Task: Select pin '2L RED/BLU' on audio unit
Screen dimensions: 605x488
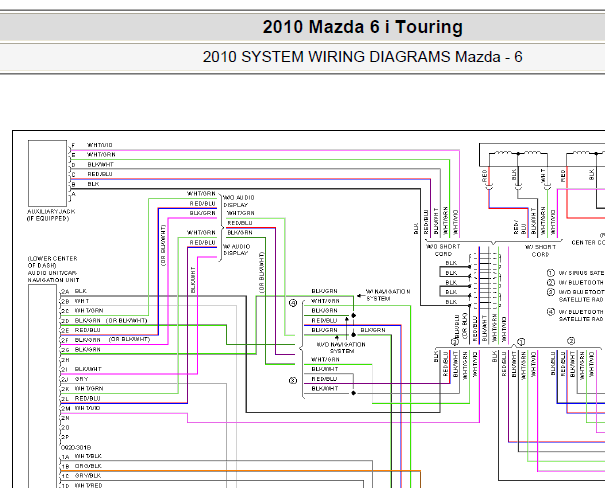Action: [81, 399]
